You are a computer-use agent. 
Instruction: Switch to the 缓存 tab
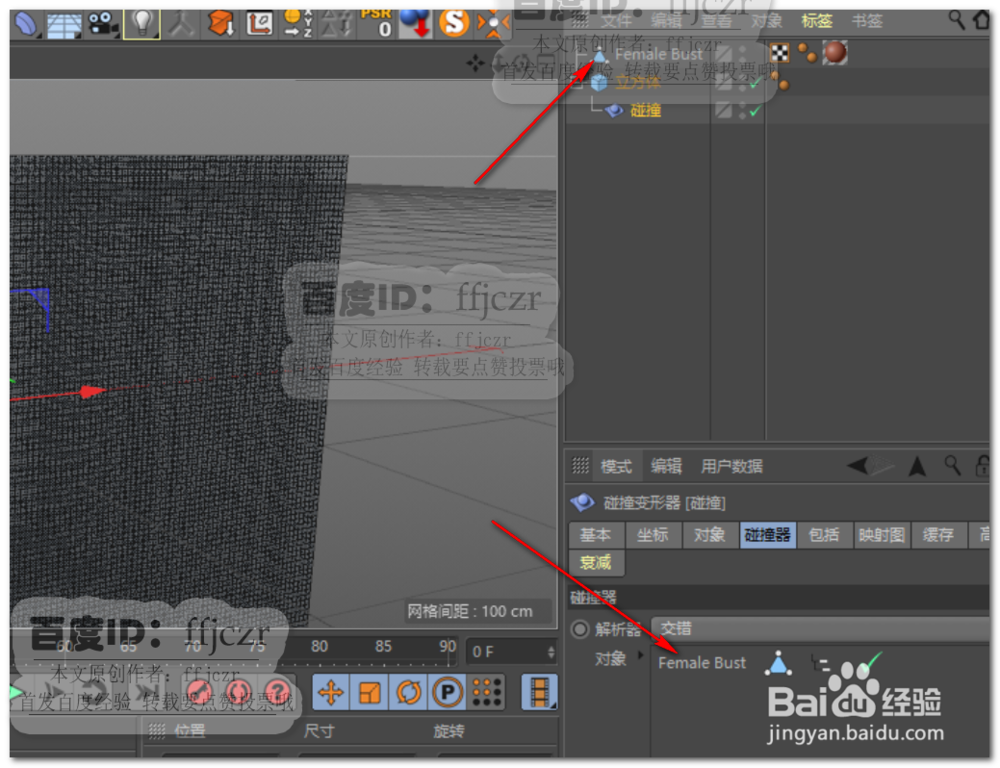point(938,535)
